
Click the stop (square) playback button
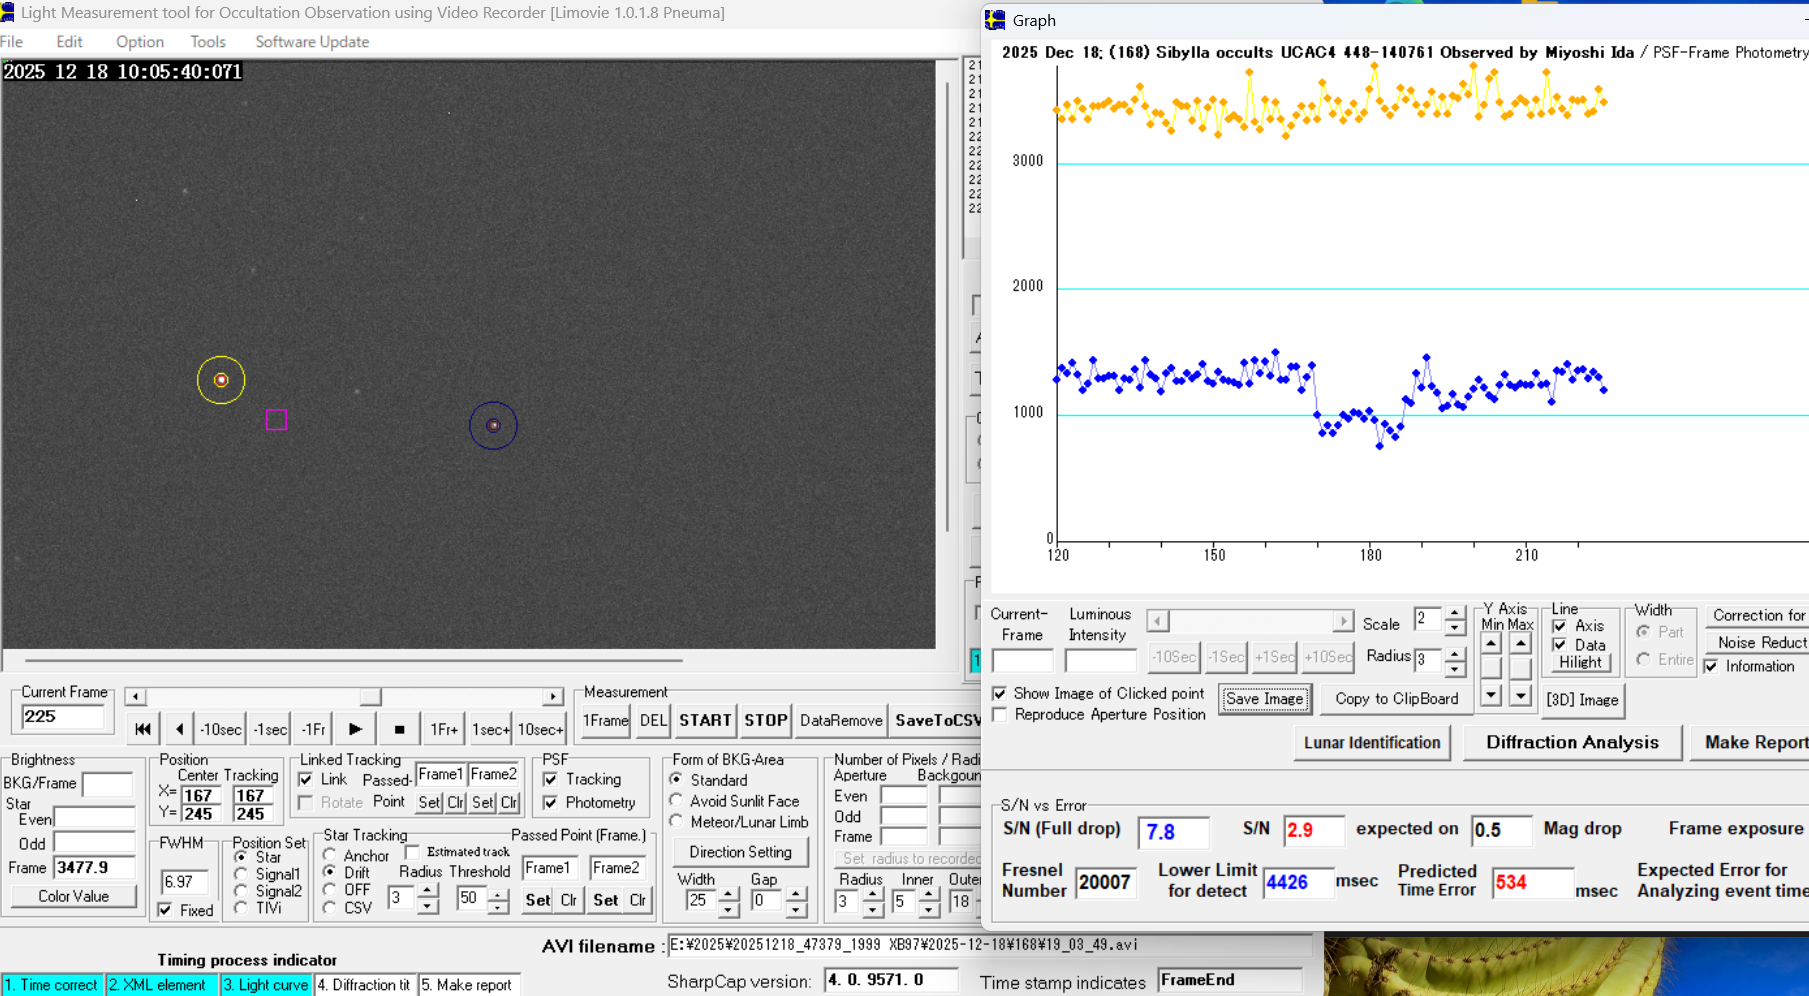click(x=399, y=730)
